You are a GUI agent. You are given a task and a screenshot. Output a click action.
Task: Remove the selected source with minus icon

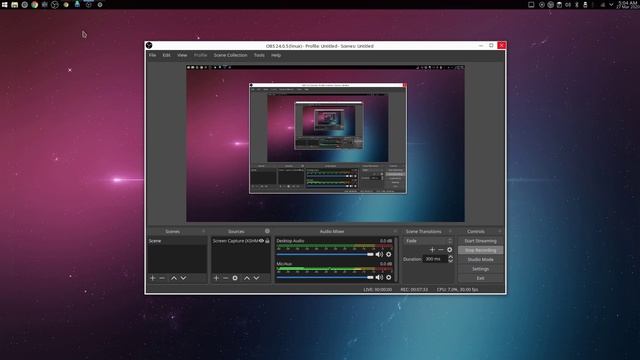225,278
